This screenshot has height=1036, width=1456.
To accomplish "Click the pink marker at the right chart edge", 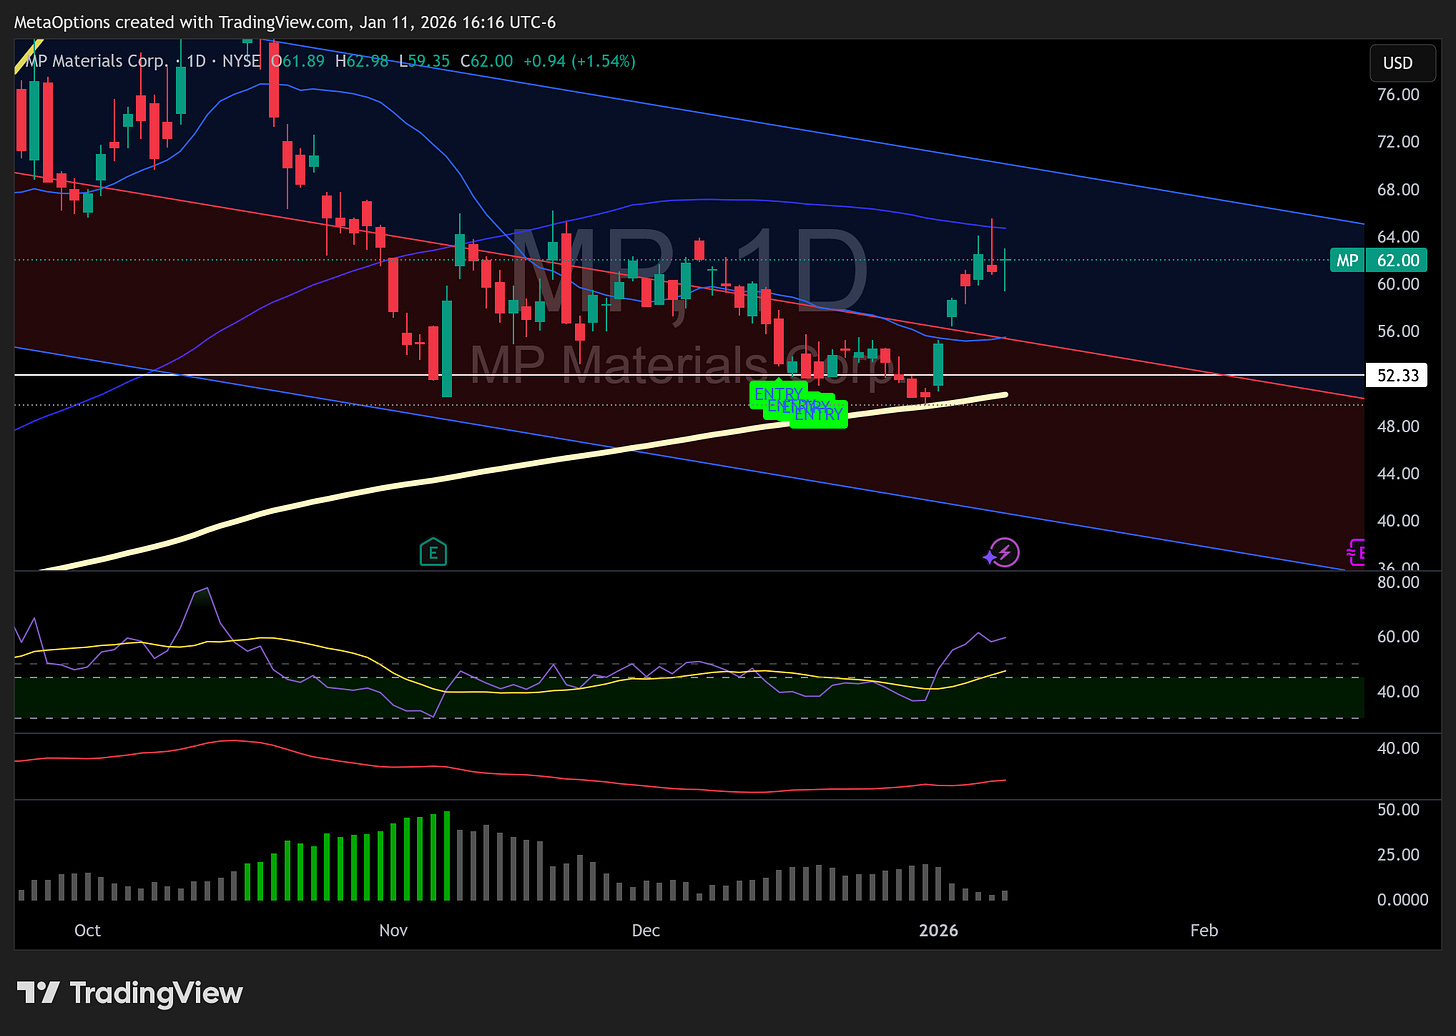I will click(1356, 552).
